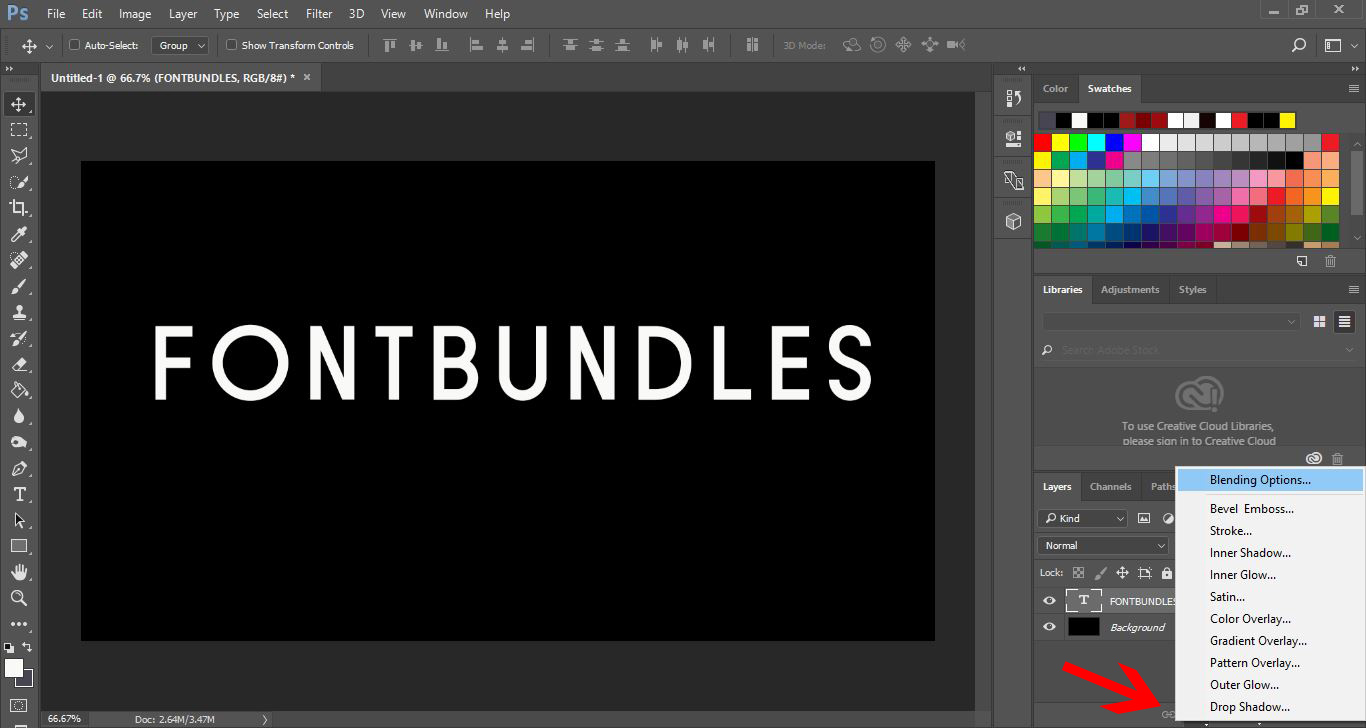Click Delete swatch trash icon
Image resolution: width=1366 pixels, height=728 pixels.
point(1330,261)
